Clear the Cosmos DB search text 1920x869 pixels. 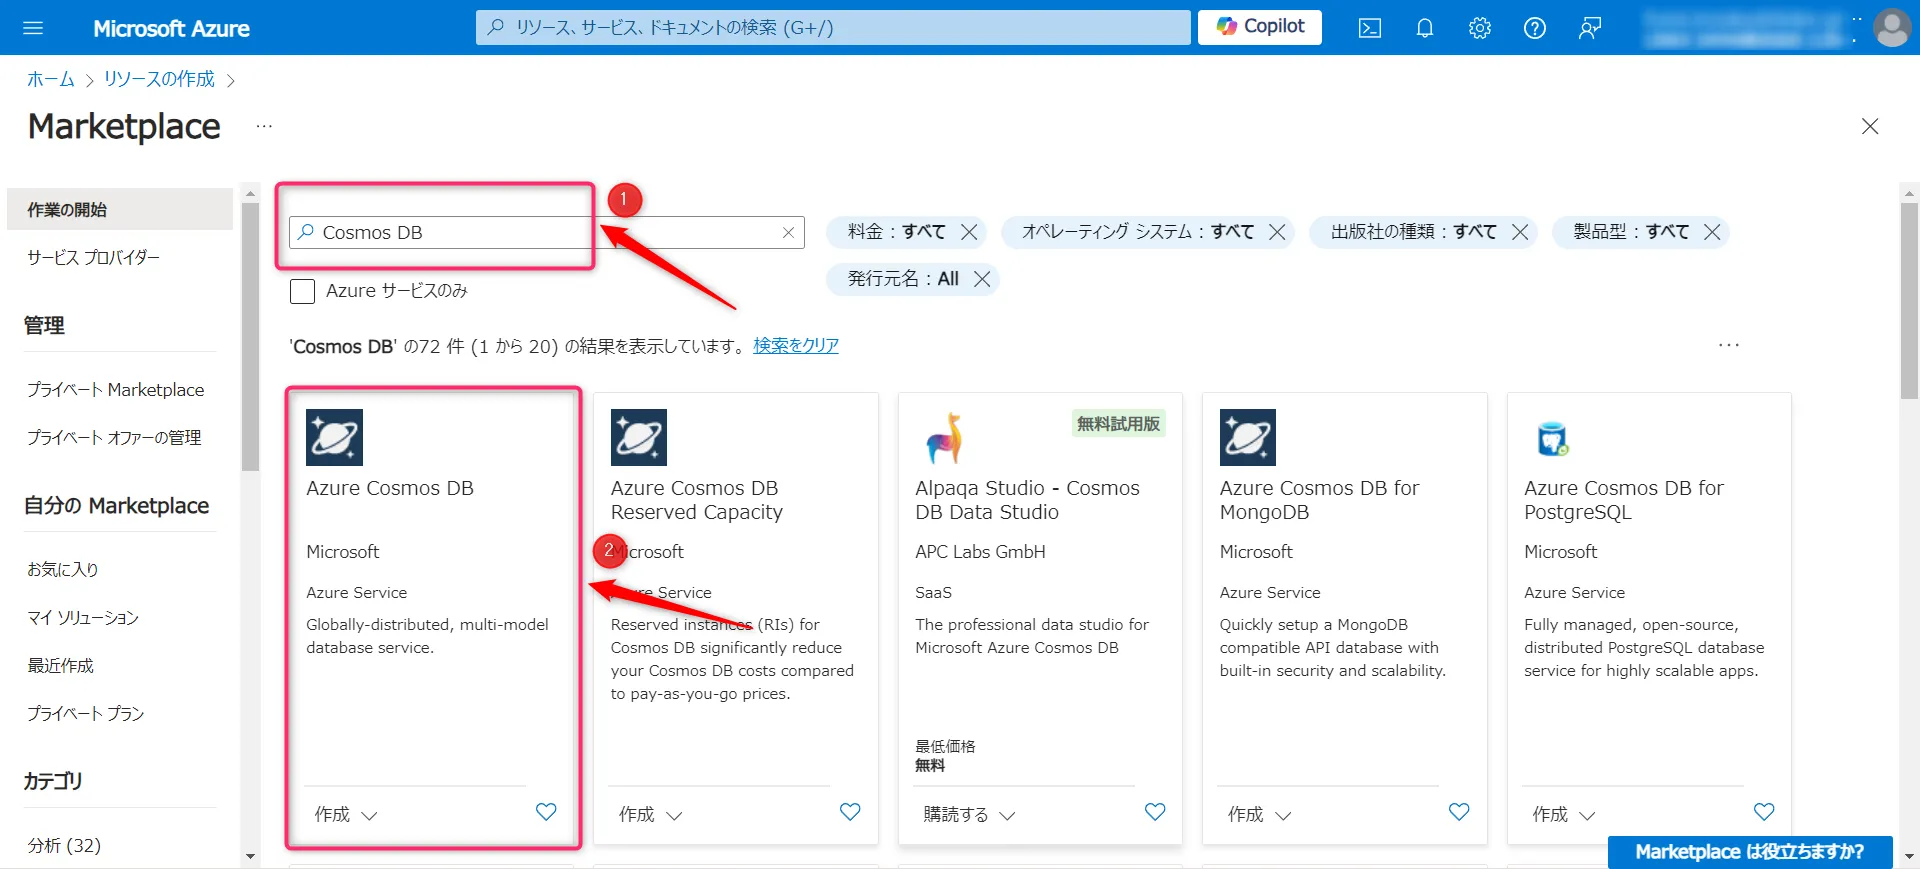coord(788,232)
